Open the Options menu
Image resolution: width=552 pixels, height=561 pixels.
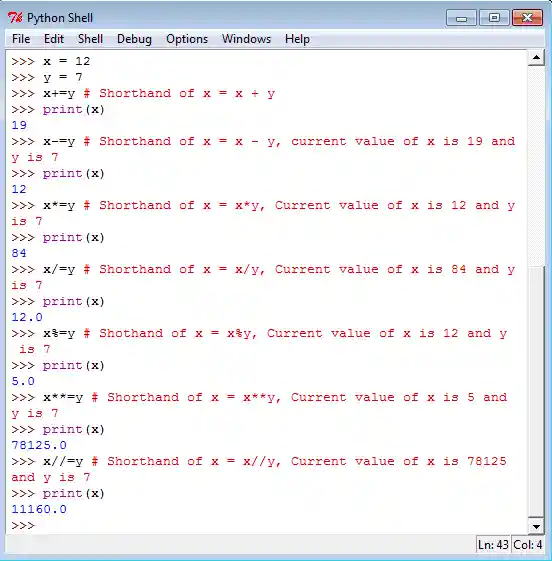[x=187, y=39]
